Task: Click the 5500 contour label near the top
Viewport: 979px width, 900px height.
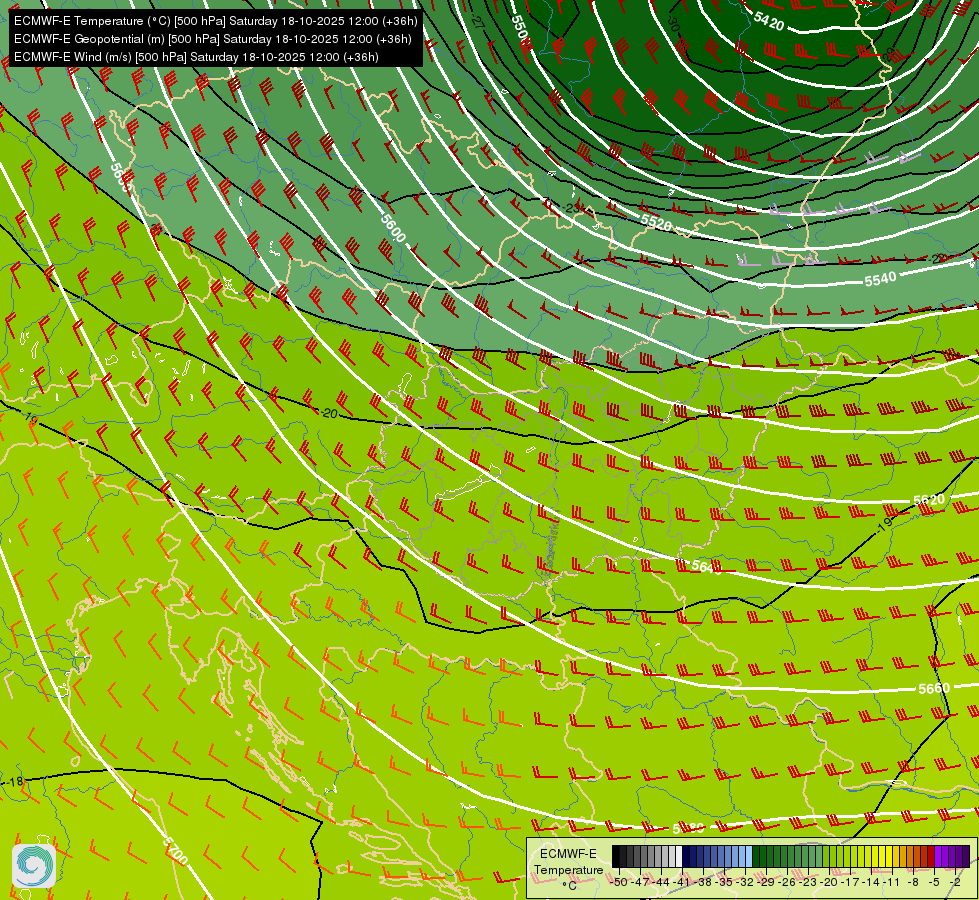Action: [x=520, y=29]
